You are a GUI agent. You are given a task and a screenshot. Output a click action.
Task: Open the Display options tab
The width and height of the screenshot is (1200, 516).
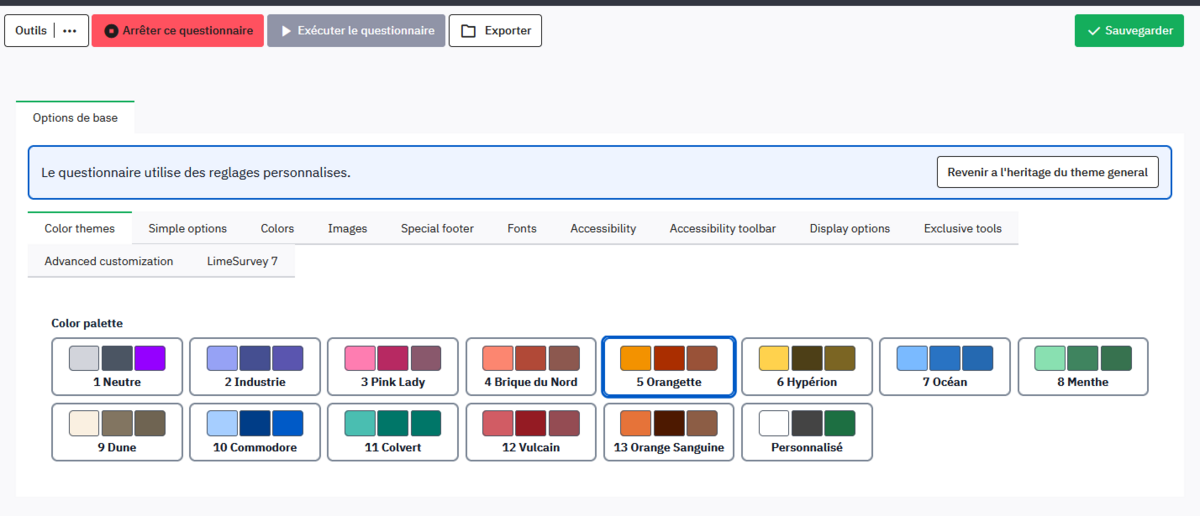(850, 228)
